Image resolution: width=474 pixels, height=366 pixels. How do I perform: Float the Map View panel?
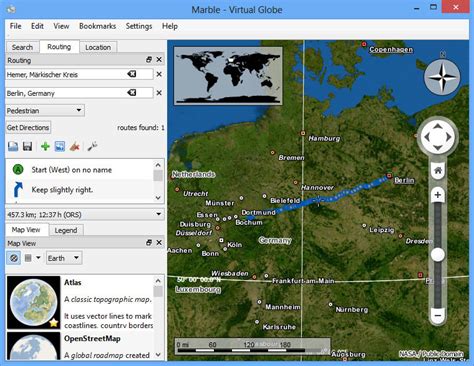[x=149, y=242]
